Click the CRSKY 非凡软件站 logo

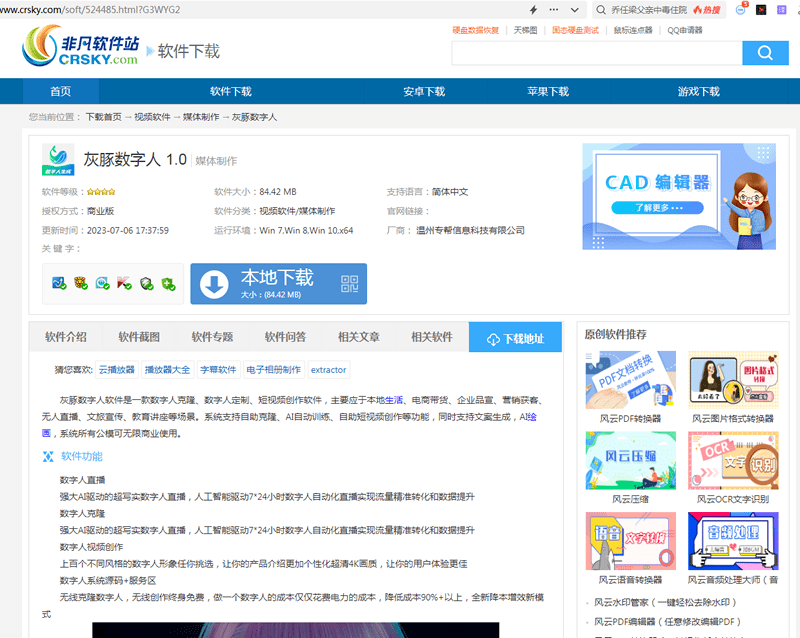pos(81,46)
